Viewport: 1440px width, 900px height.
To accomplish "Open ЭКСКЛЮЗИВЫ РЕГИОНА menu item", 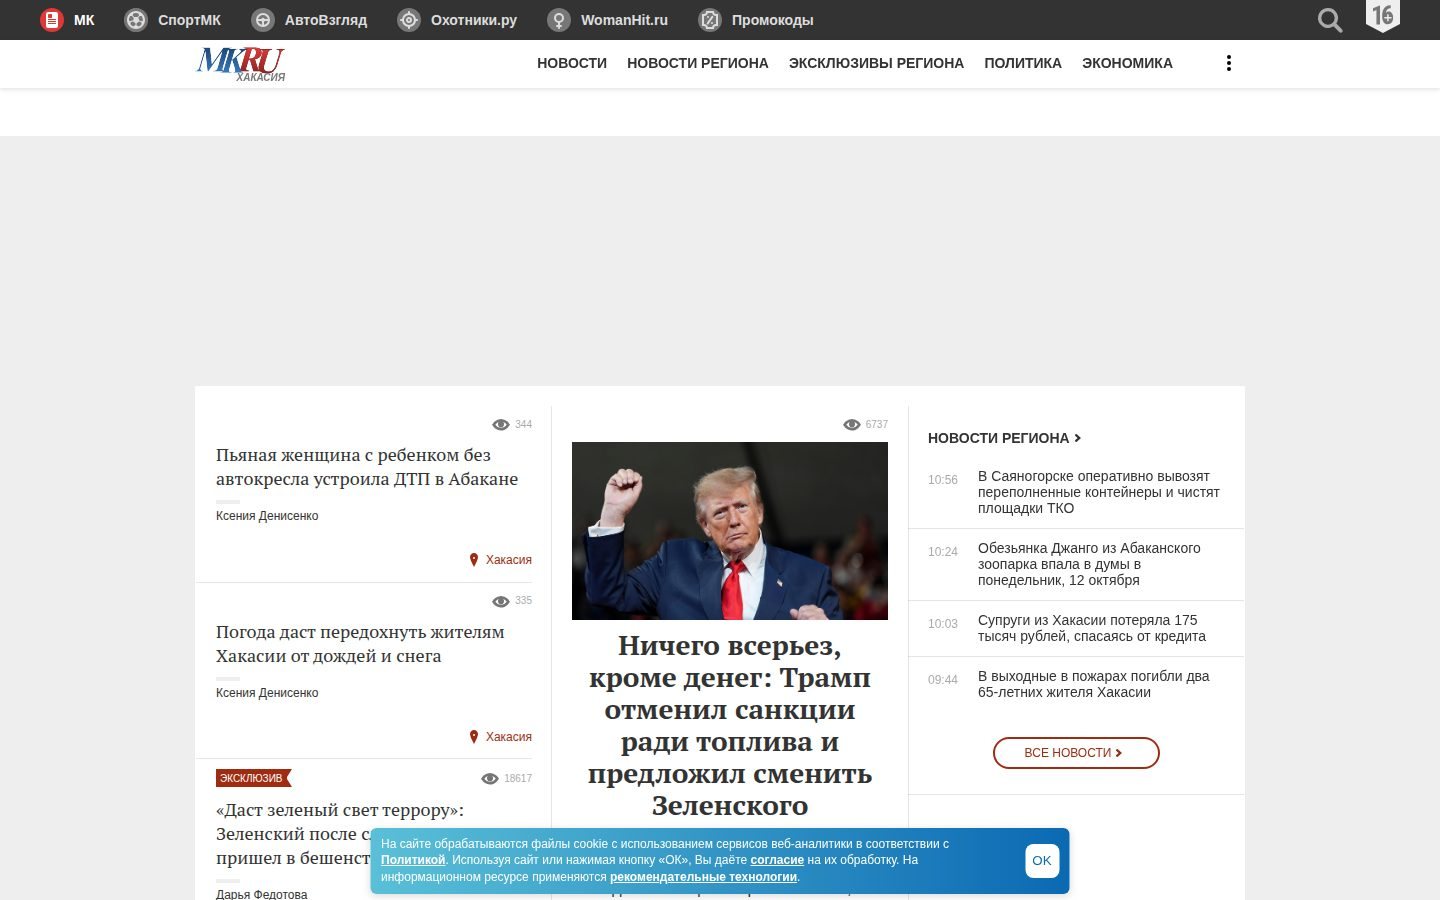I will point(876,63).
